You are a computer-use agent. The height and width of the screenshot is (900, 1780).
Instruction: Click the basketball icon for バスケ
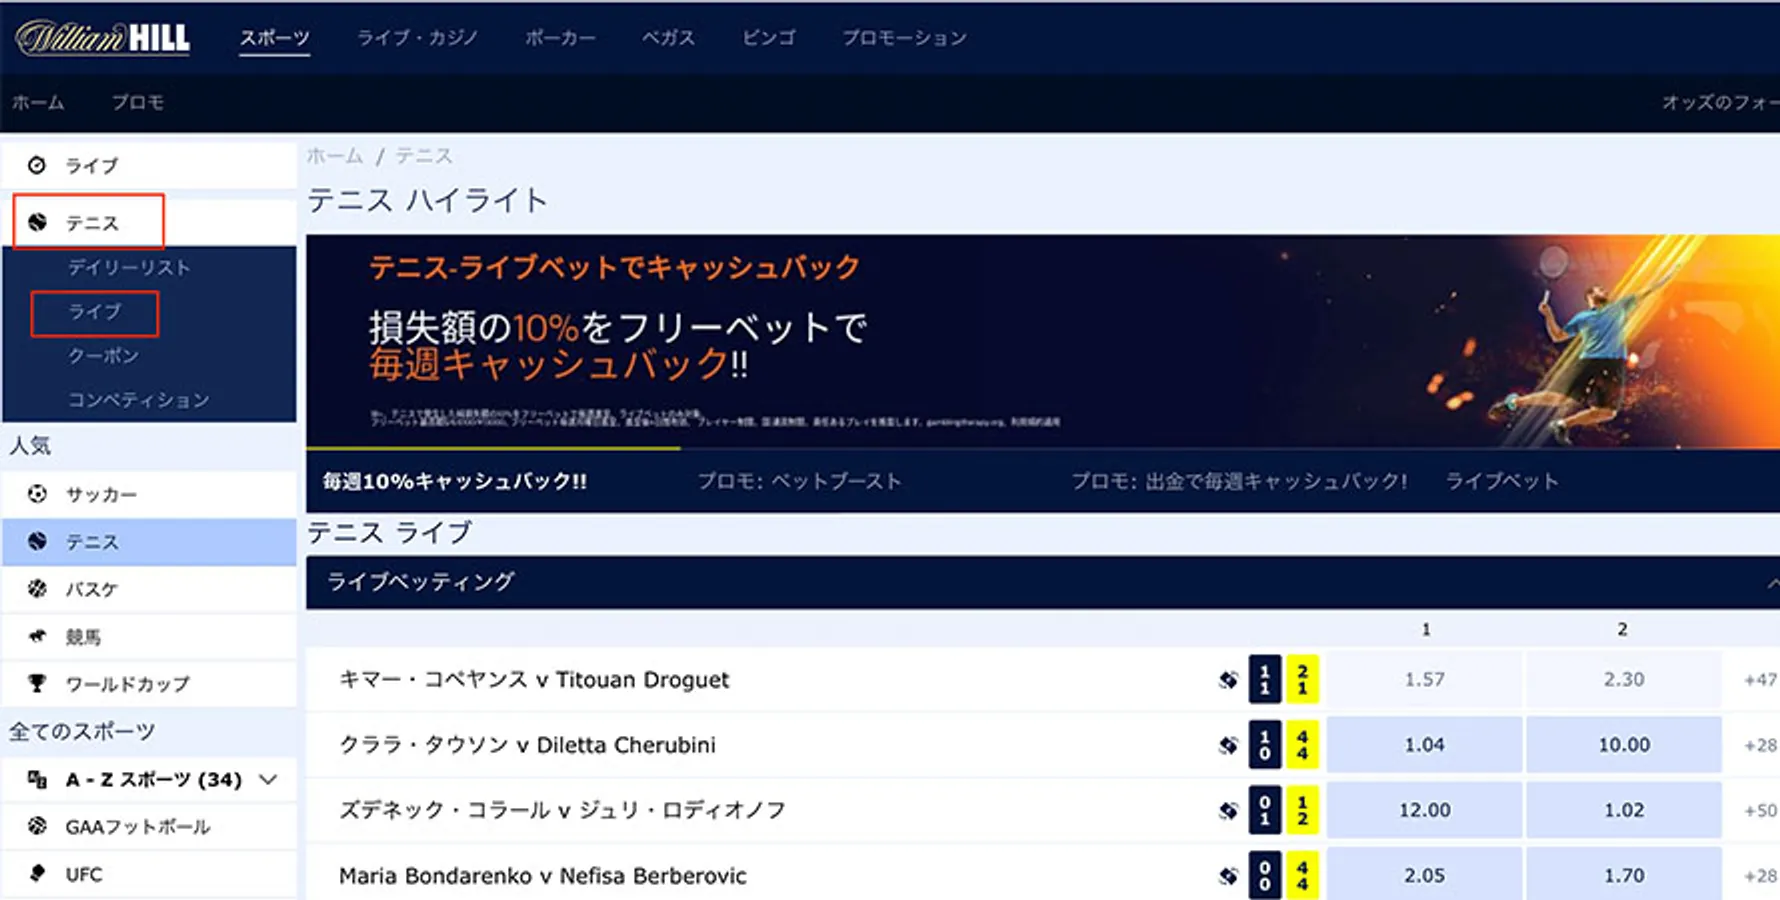coord(37,589)
